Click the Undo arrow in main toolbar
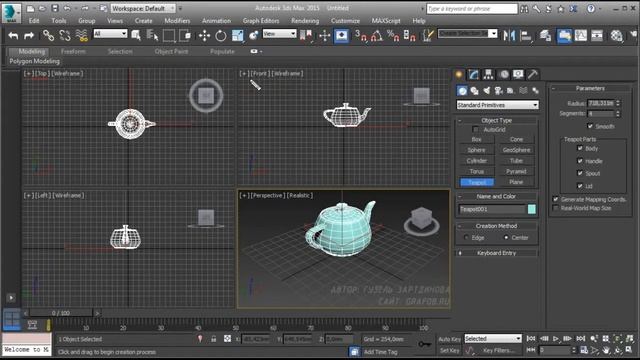 [13, 36]
